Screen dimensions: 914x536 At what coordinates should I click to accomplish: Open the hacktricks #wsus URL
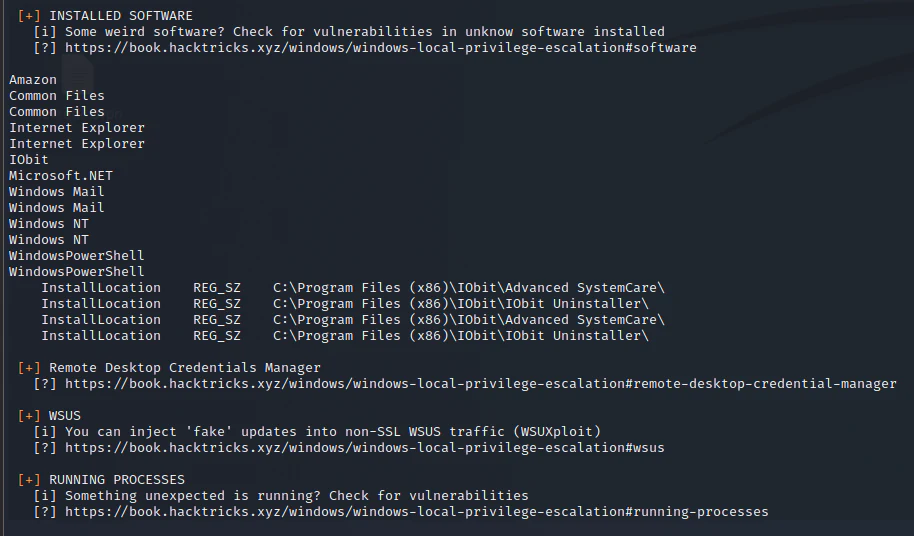click(x=364, y=448)
